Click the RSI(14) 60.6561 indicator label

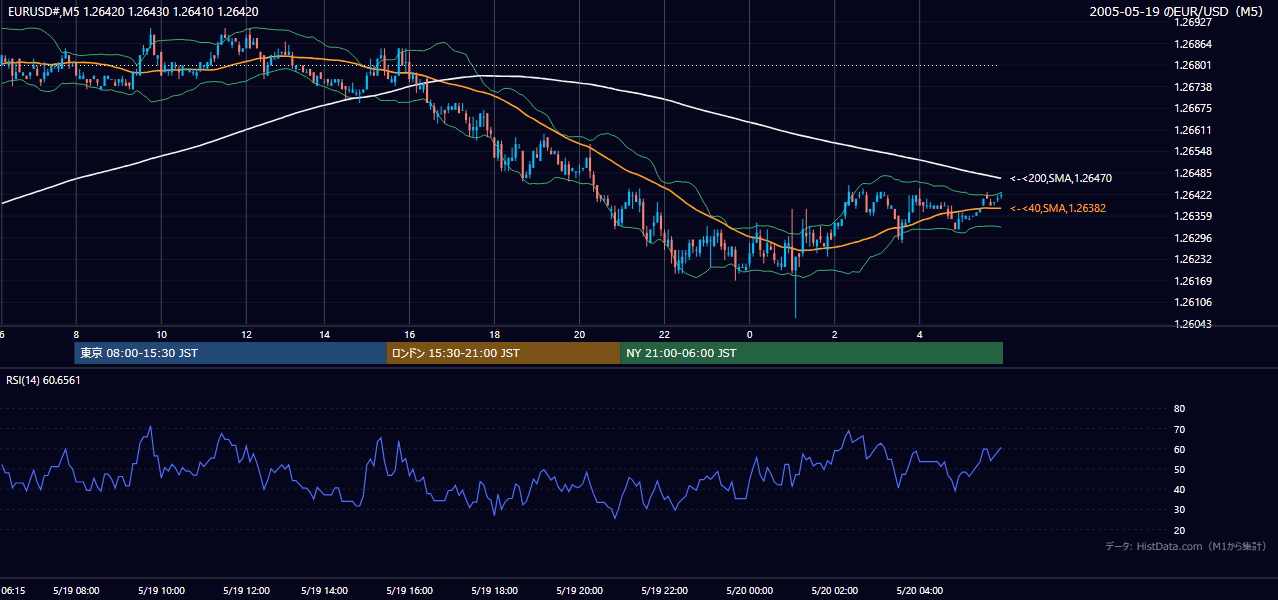click(x=43, y=380)
